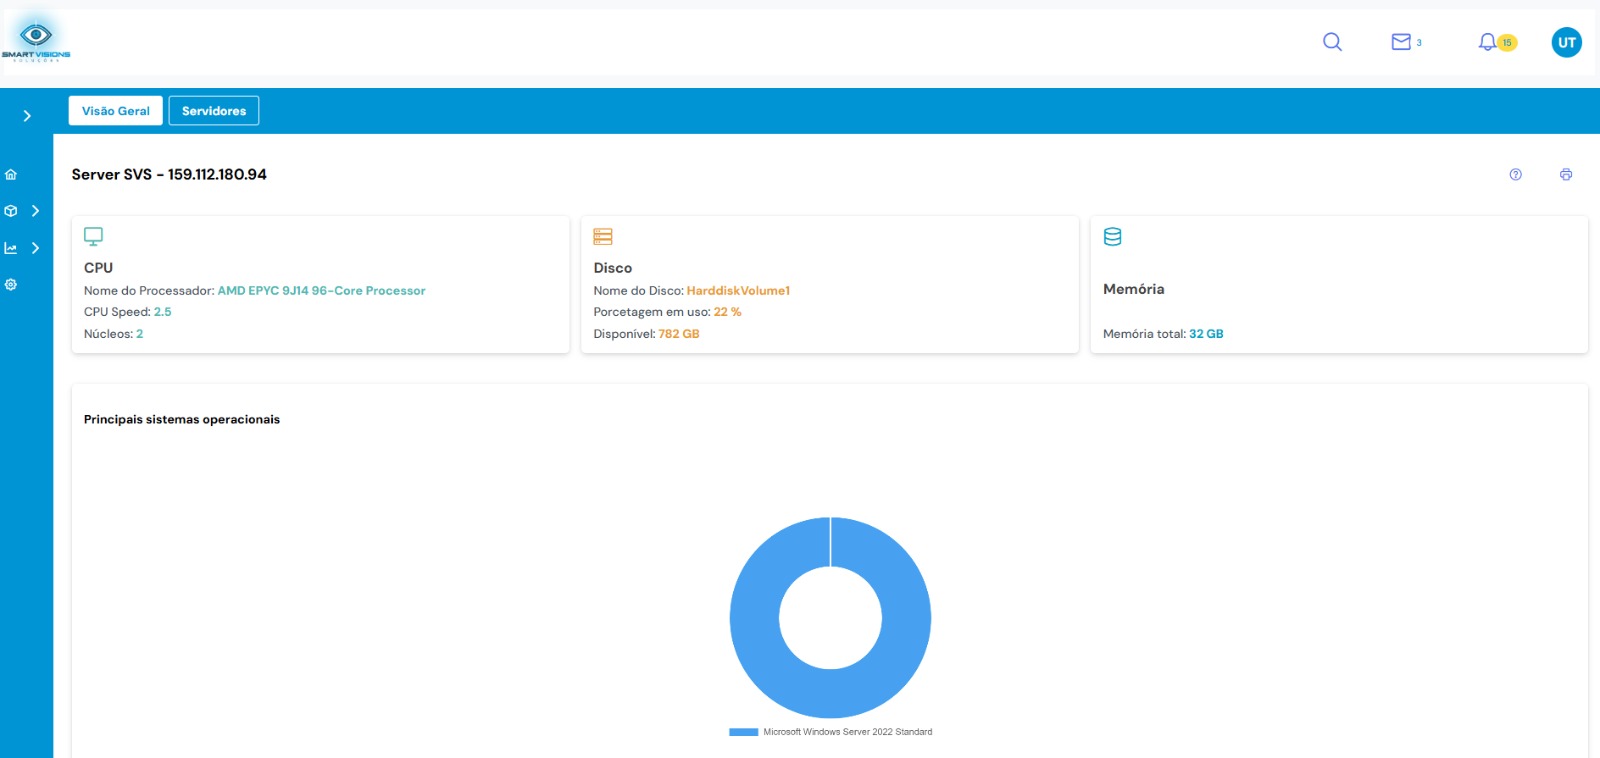Expand the cube menu chevron

[x=35, y=211]
